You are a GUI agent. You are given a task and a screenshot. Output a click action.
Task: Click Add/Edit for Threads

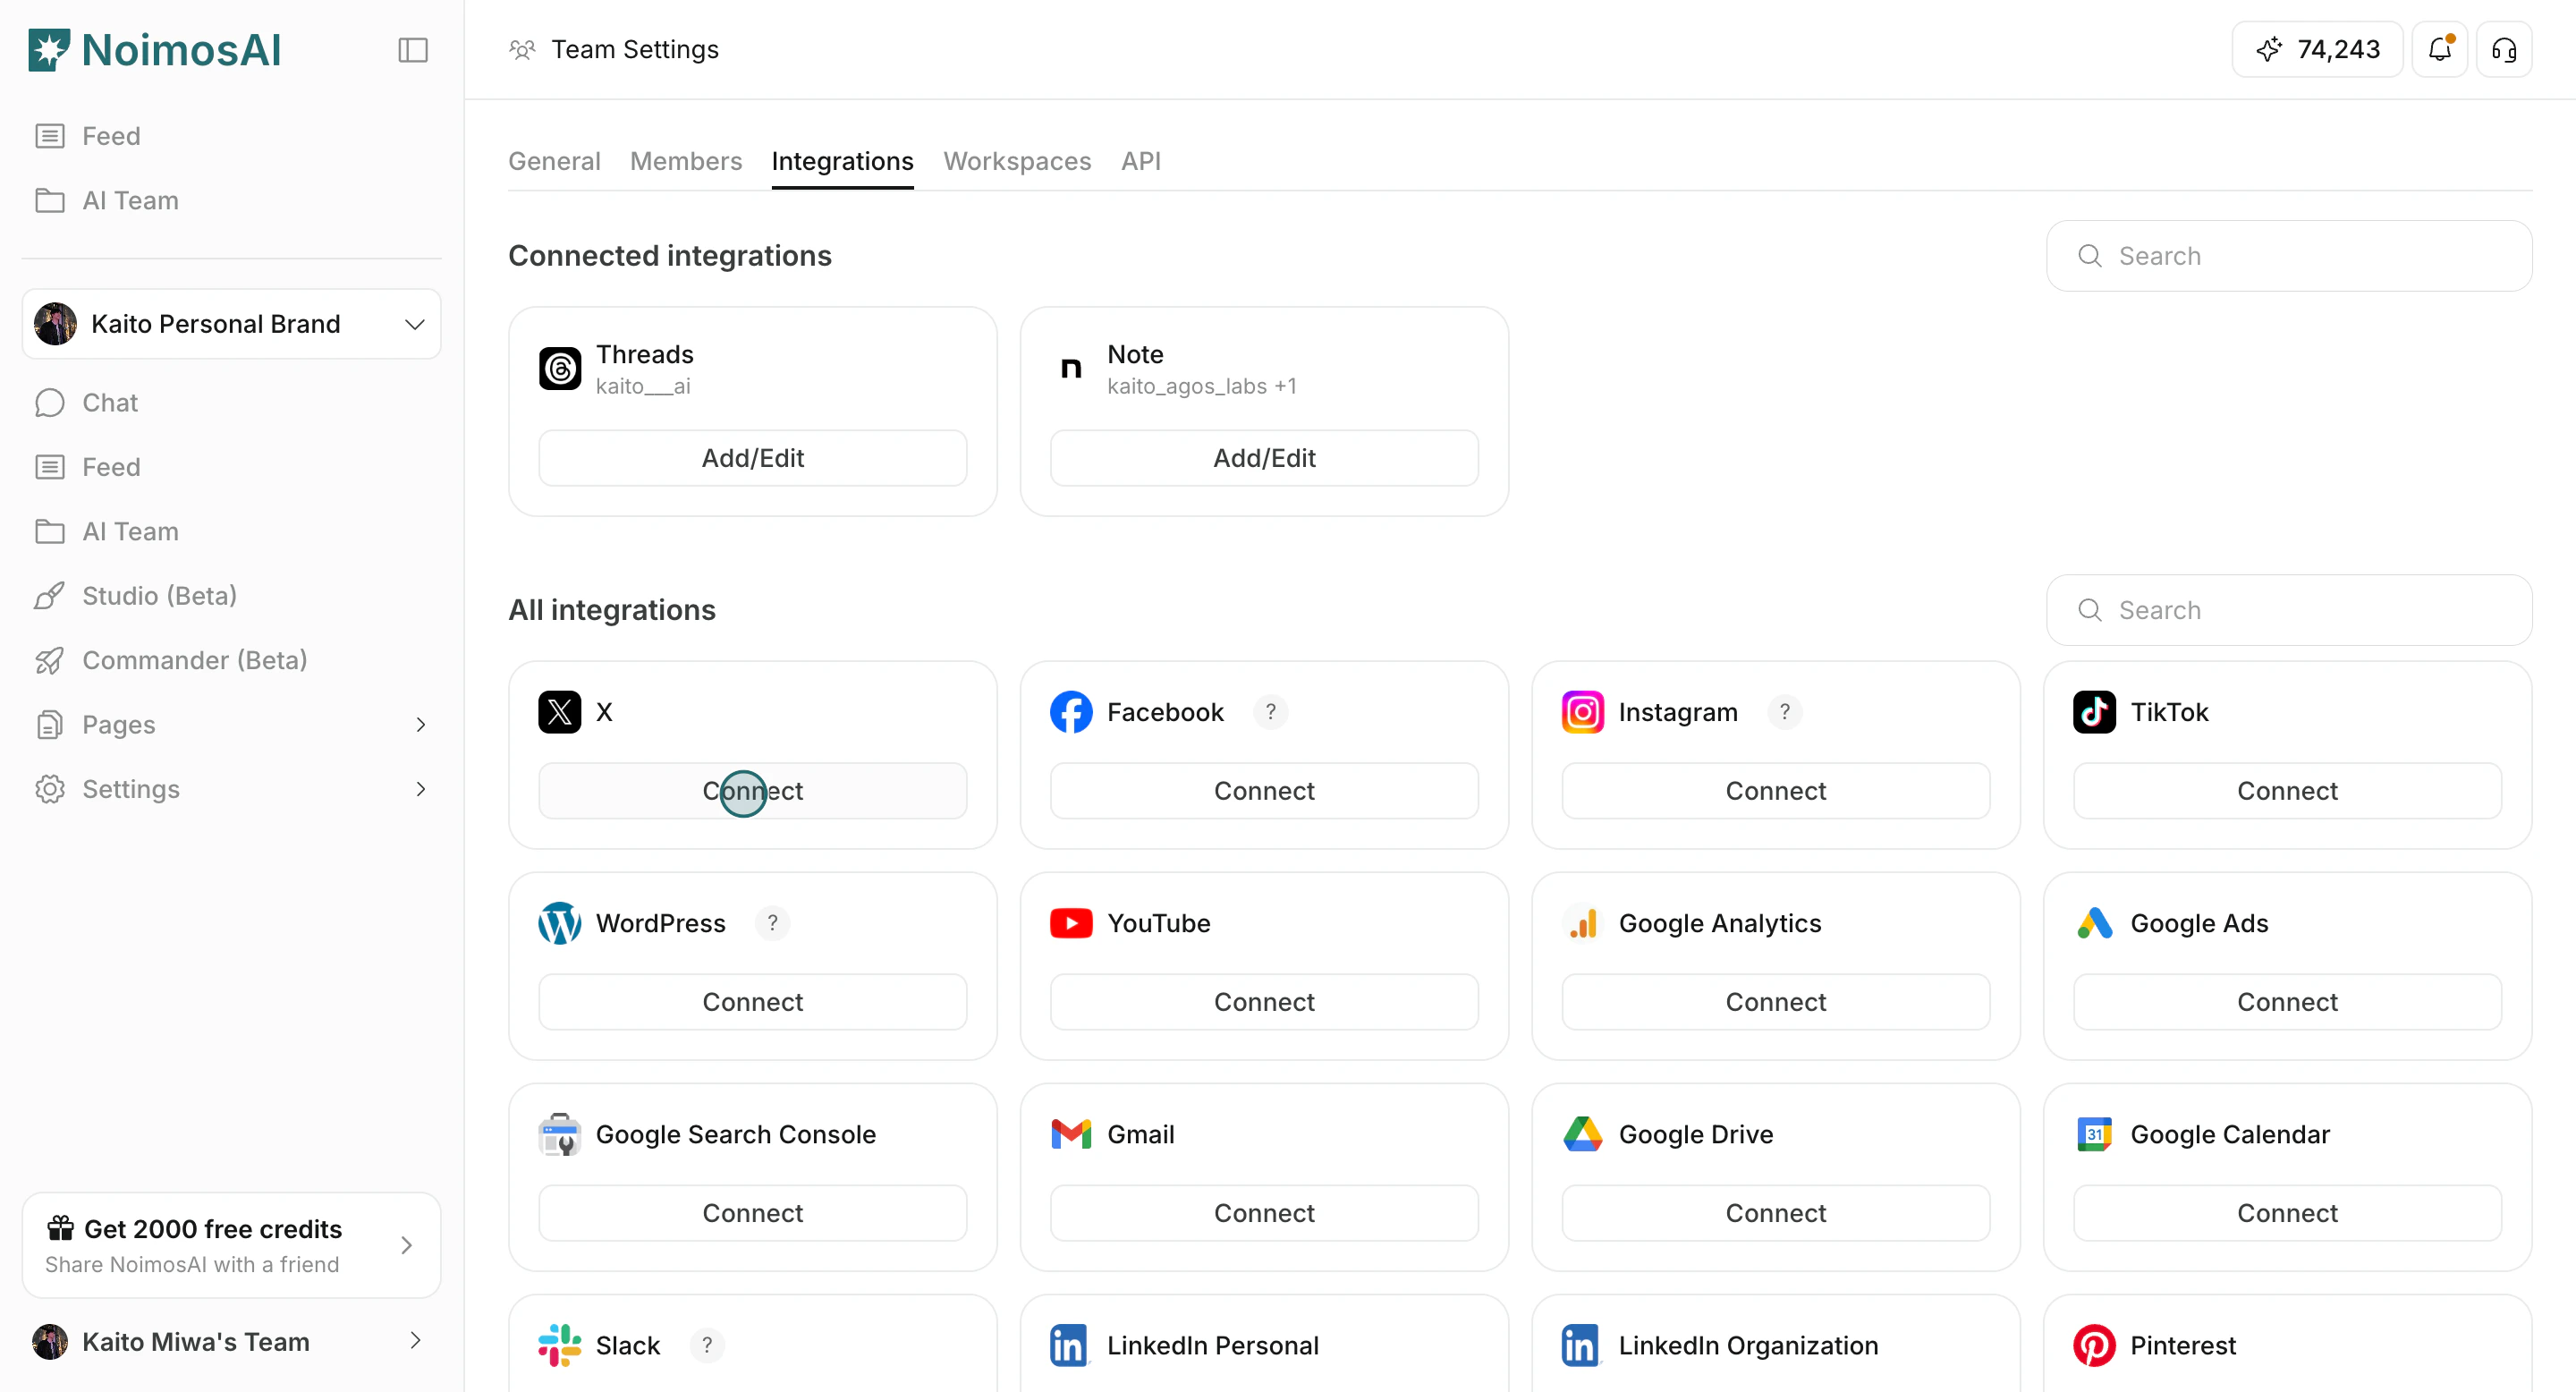(x=752, y=457)
